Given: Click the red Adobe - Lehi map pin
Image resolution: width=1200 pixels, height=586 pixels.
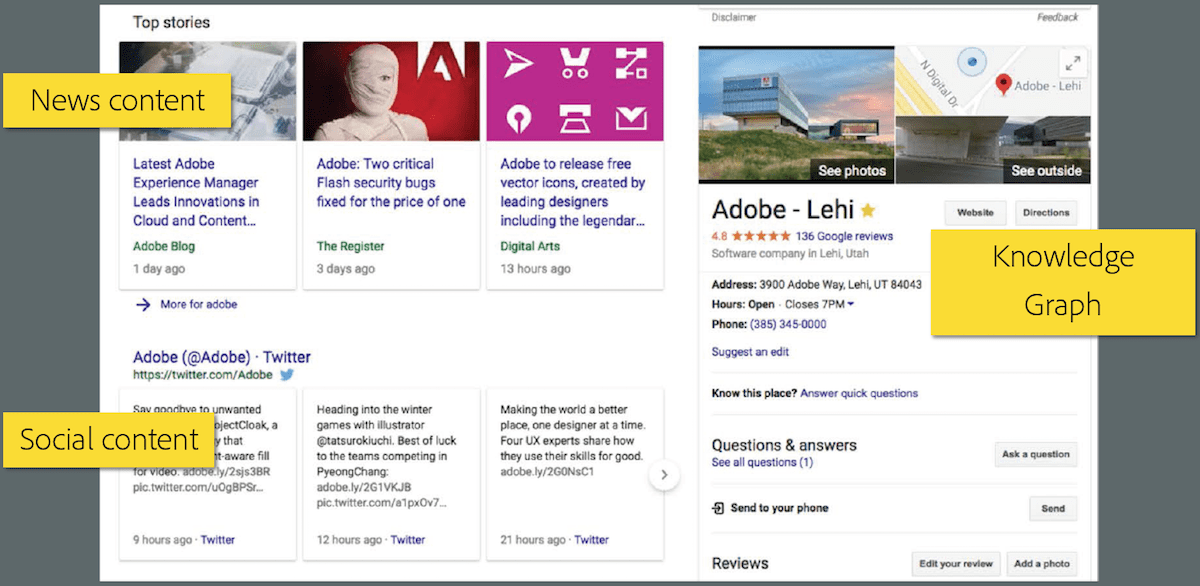Looking at the screenshot, I should click(1003, 85).
